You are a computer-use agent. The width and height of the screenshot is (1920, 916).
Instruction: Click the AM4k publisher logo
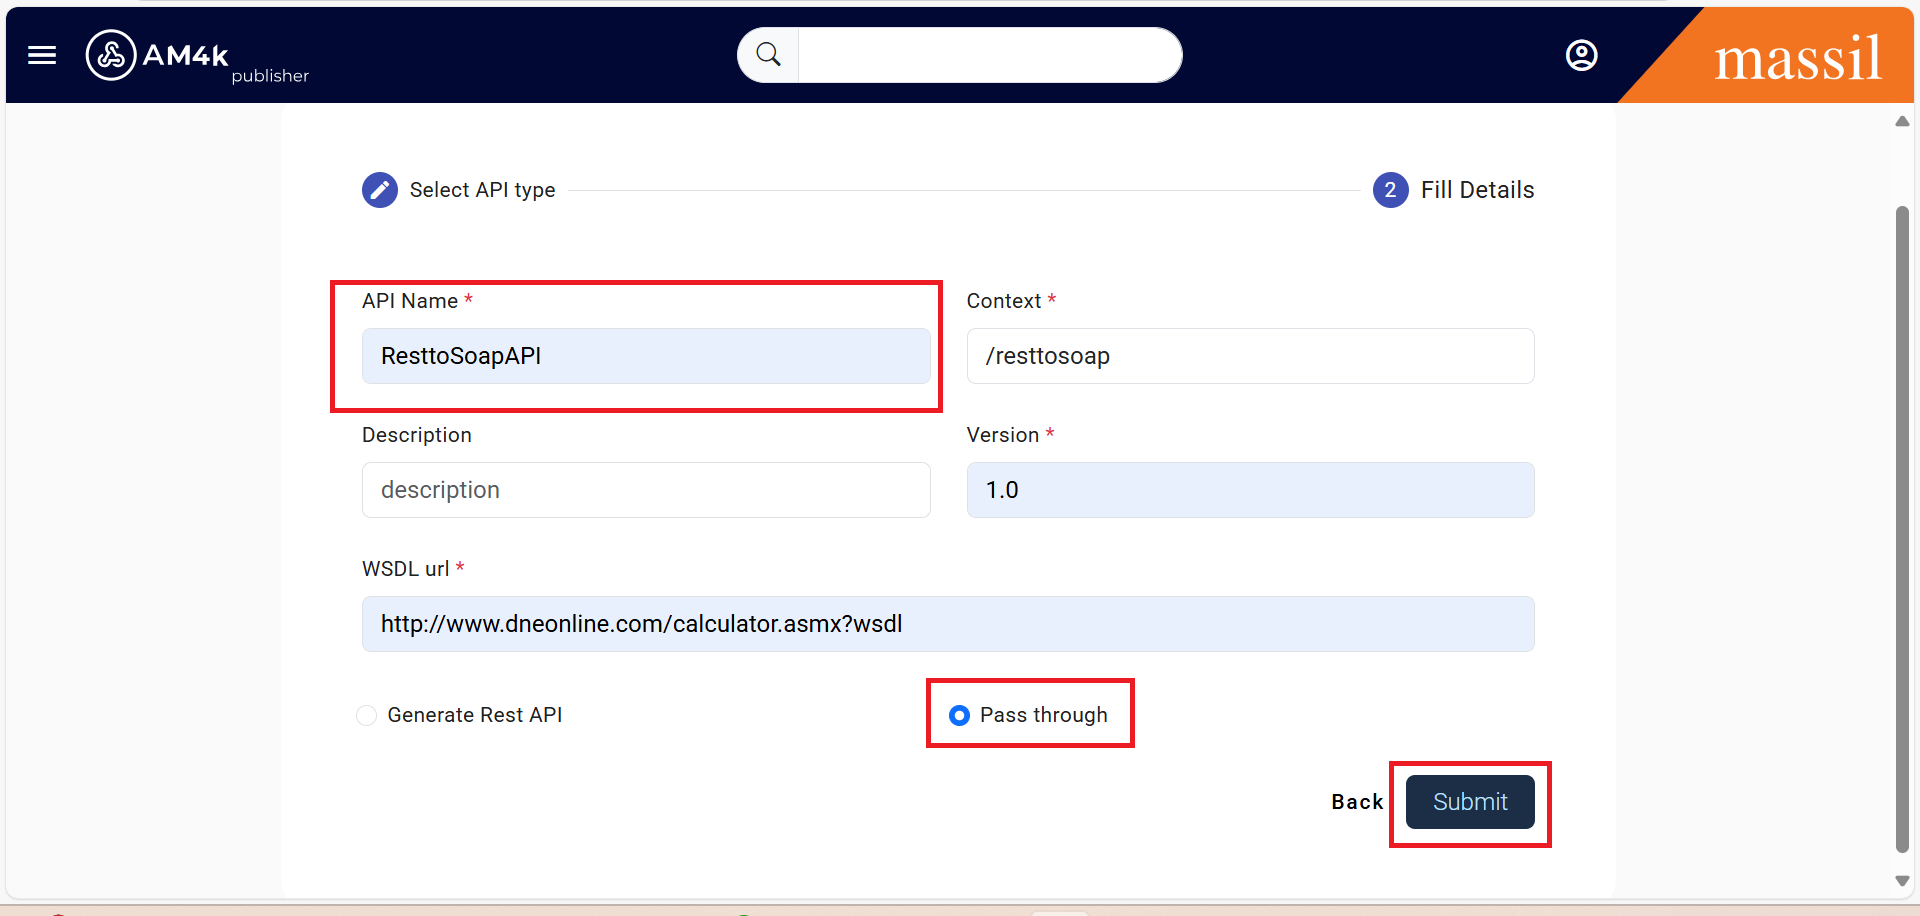(x=197, y=56)
